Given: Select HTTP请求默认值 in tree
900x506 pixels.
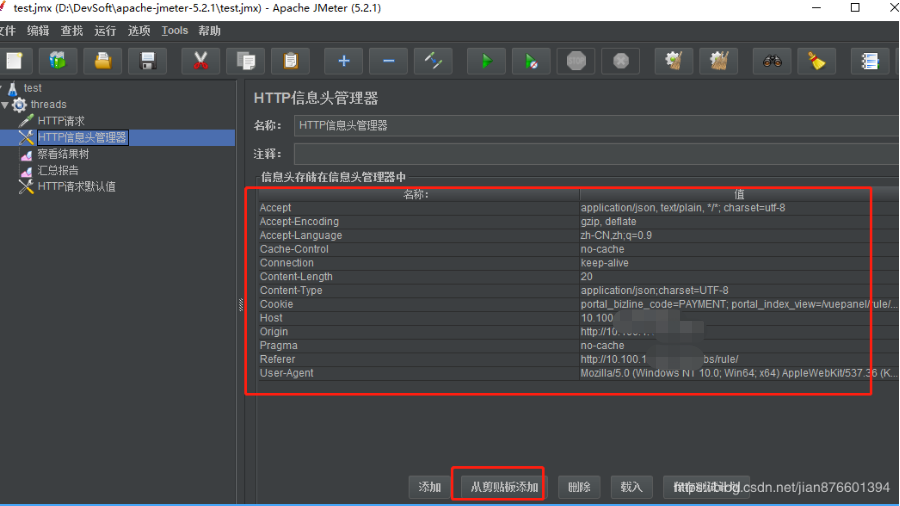Looking at the screenshot, I should pyautogui.click(x=76, y=186).
